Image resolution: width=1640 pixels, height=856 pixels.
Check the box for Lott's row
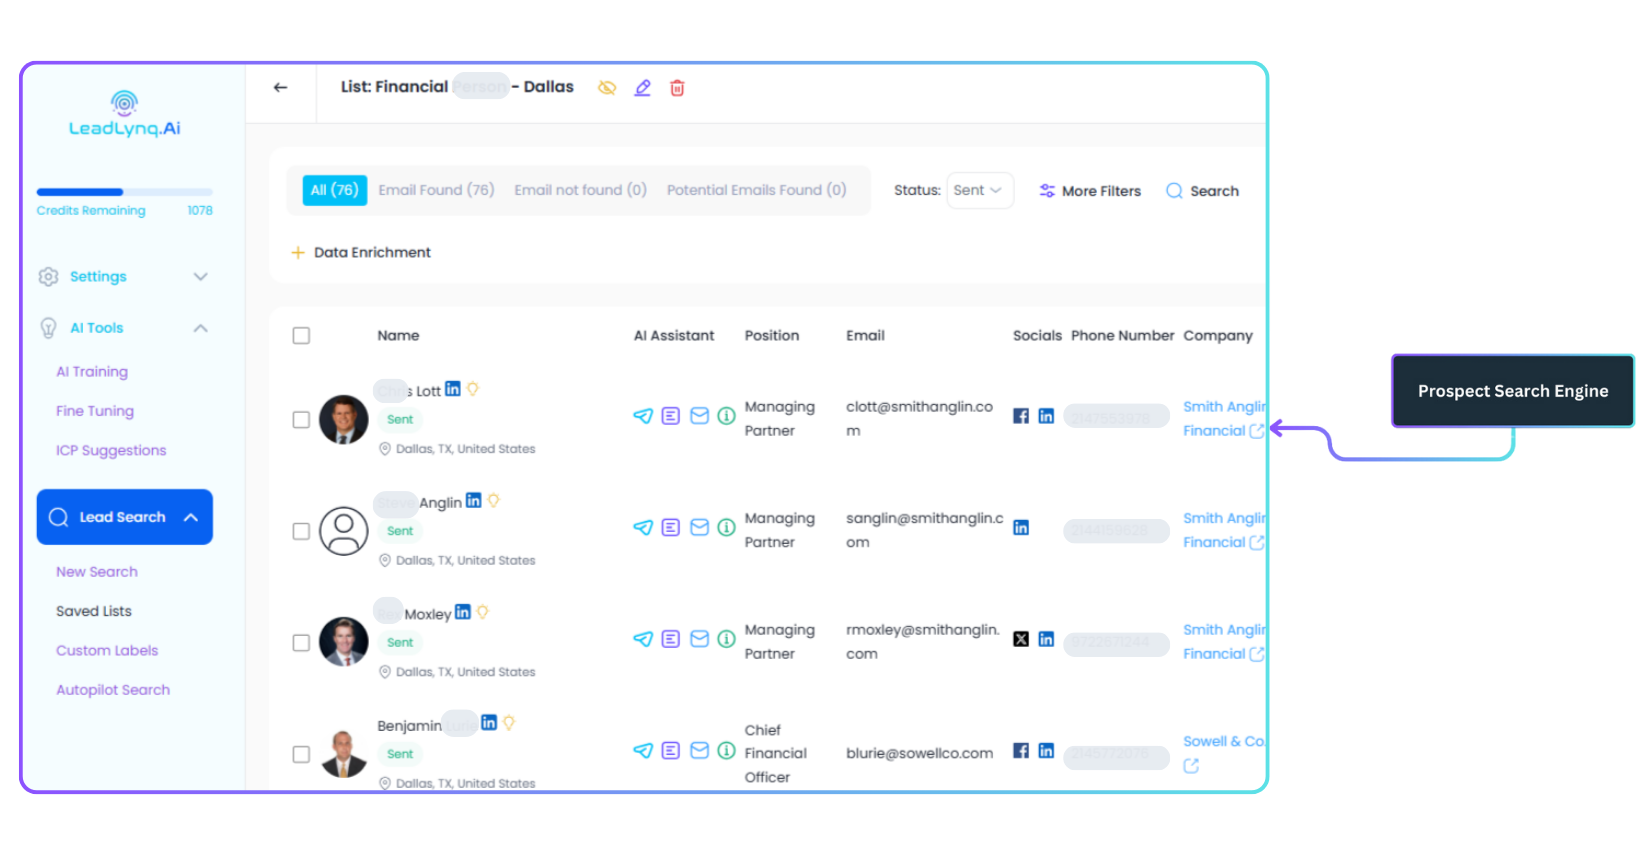tap(301, 420)
